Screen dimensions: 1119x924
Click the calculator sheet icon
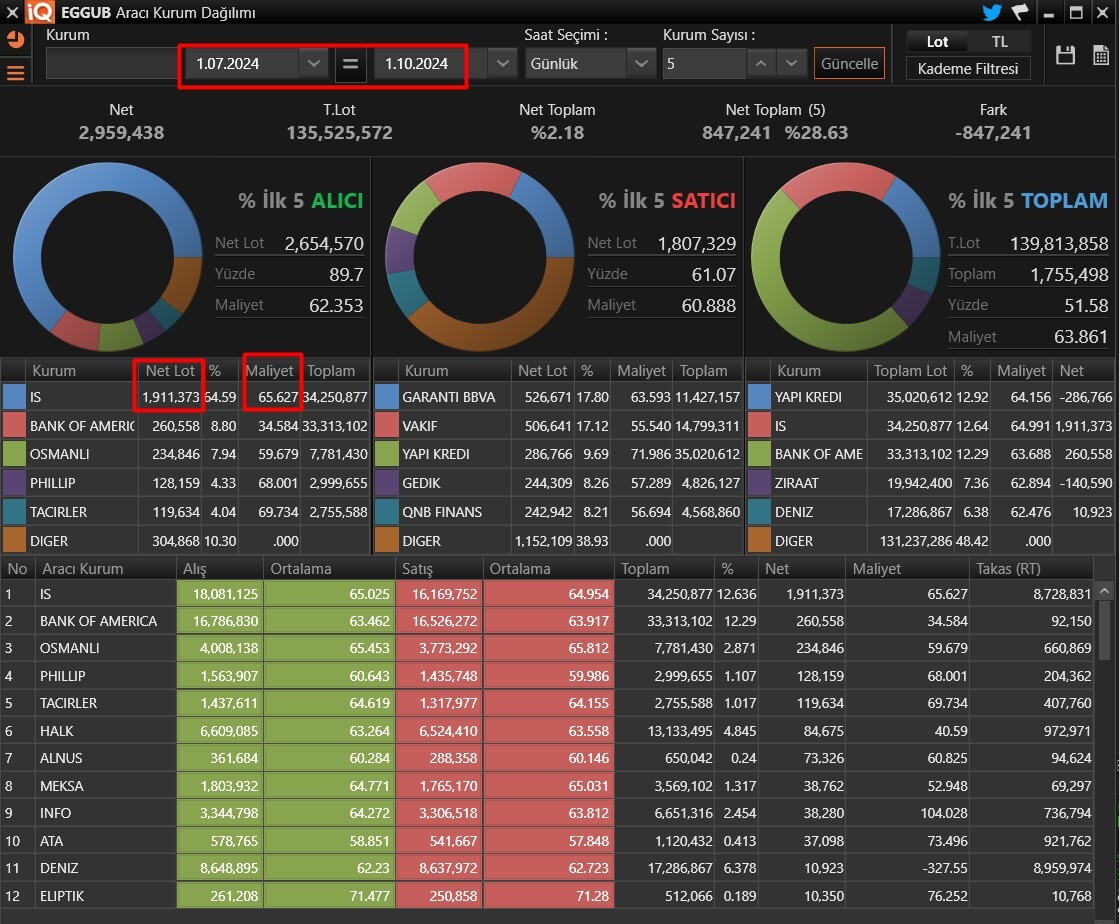coord(1100,55)
